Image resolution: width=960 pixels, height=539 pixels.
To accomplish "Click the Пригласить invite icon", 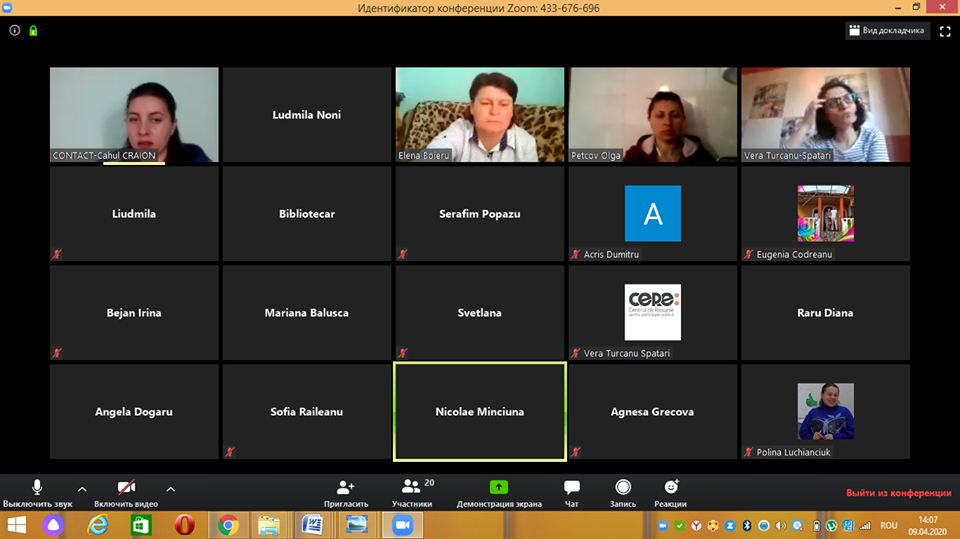I will pos(346,488).
